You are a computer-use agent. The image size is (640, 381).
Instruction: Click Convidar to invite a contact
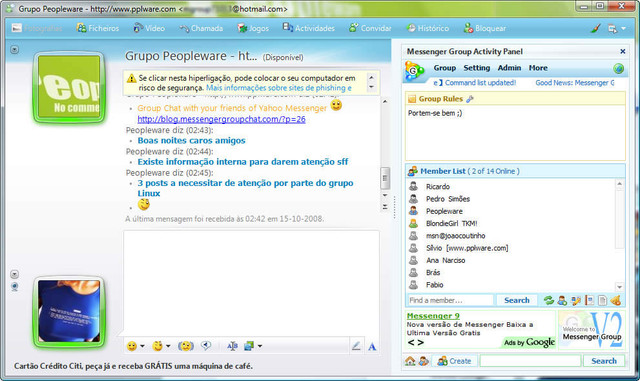[x=370, y=28]
